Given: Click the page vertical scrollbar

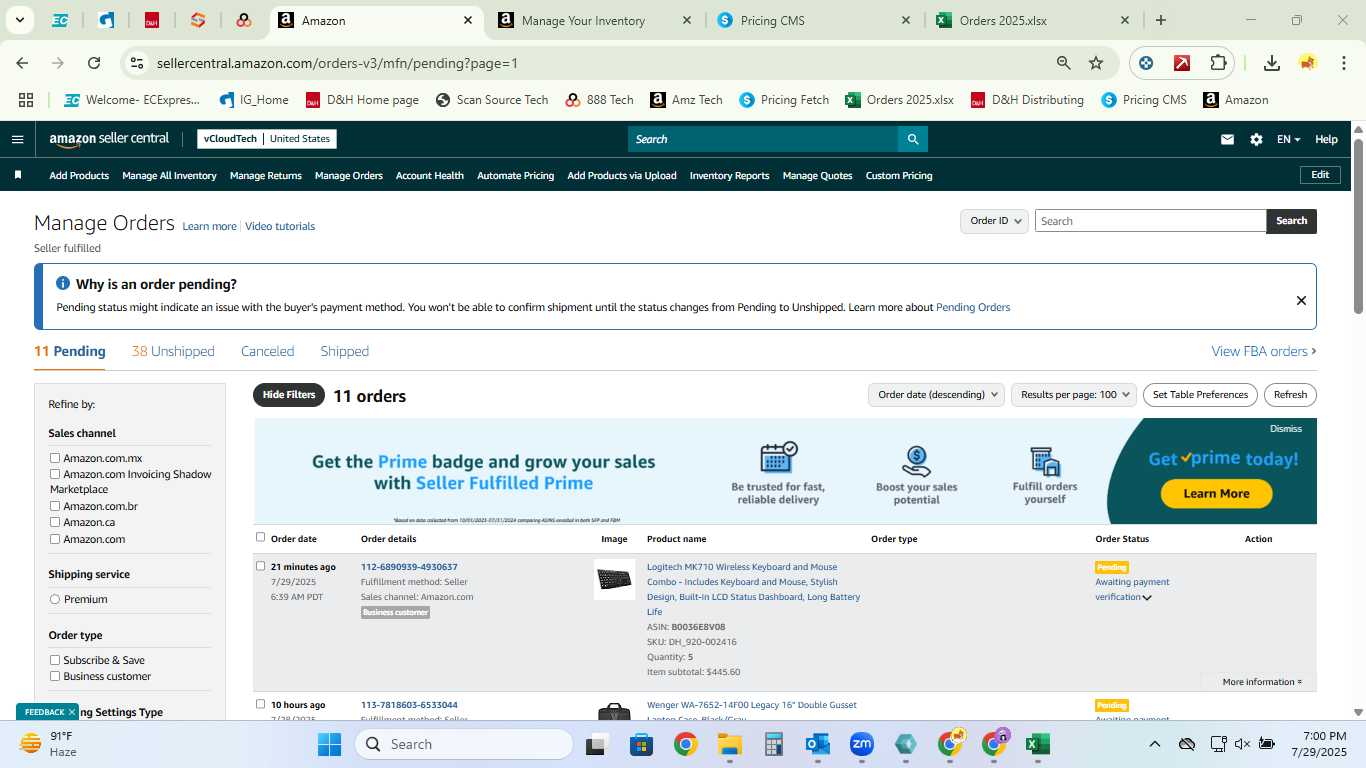Looking at the screenshot, I should click(1359, 227).
